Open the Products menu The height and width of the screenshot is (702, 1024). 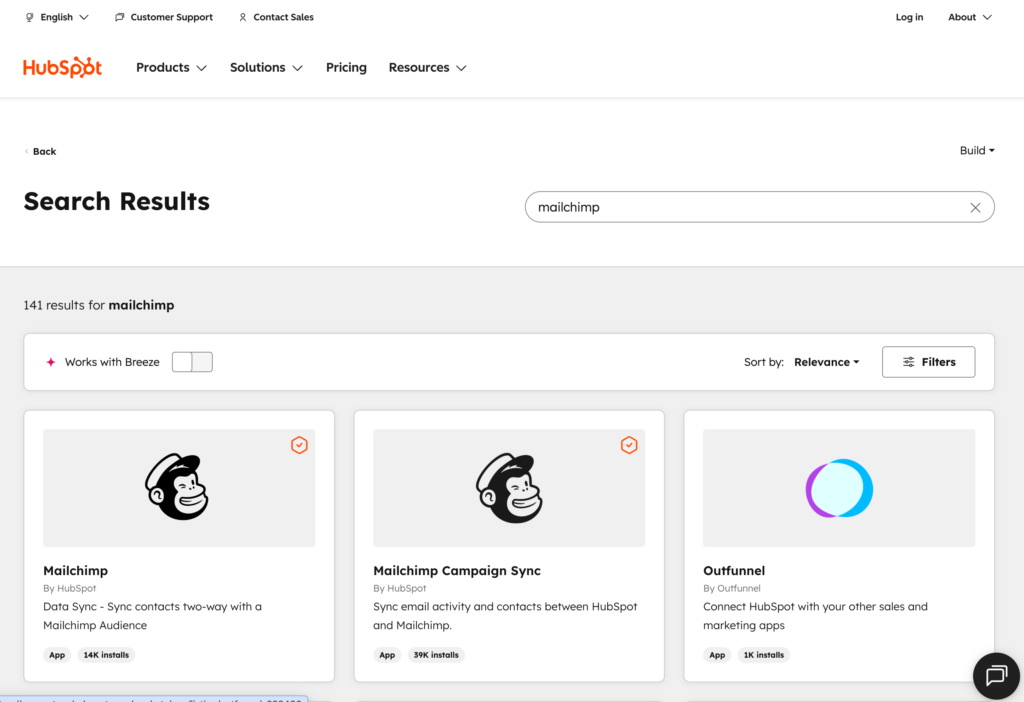(171, 67)
